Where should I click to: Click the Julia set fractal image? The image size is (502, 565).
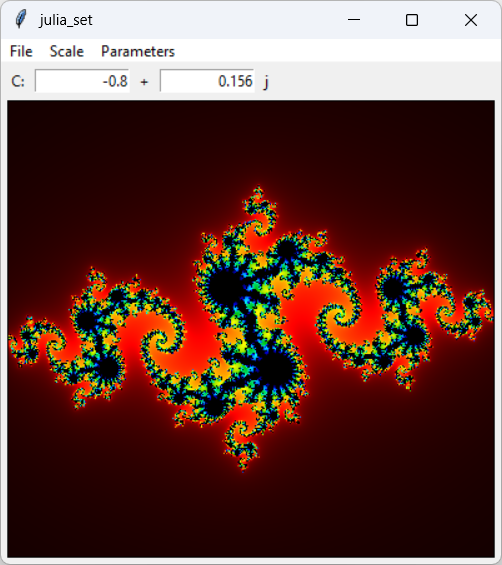[x=251, y=329]
